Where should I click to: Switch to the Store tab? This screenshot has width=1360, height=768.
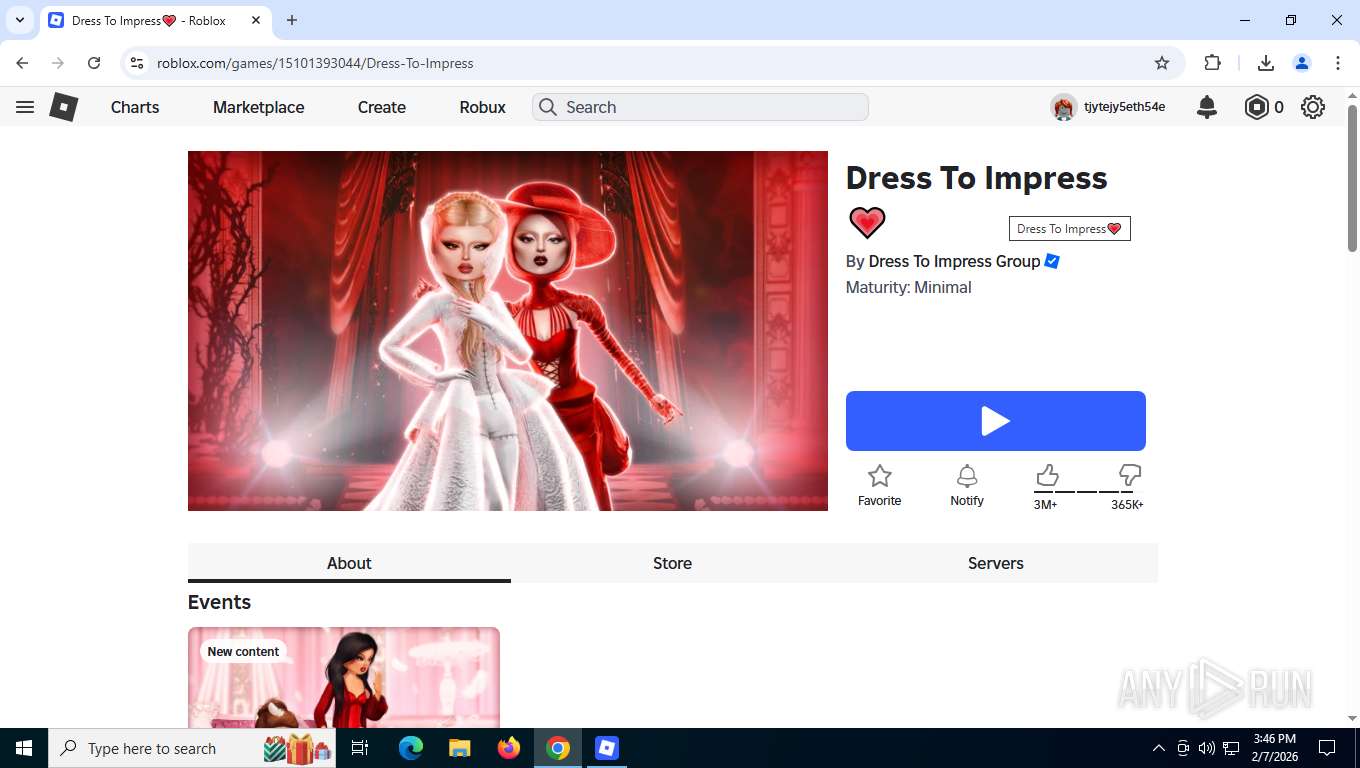pyautogui.click(x=672, y=563)
